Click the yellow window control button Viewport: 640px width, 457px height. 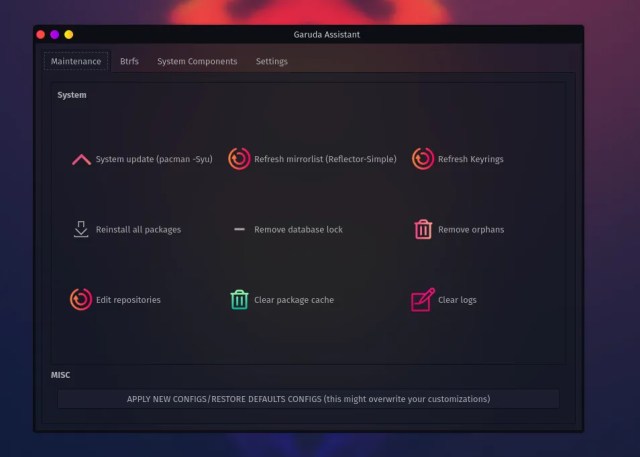[x=69, y=35]
